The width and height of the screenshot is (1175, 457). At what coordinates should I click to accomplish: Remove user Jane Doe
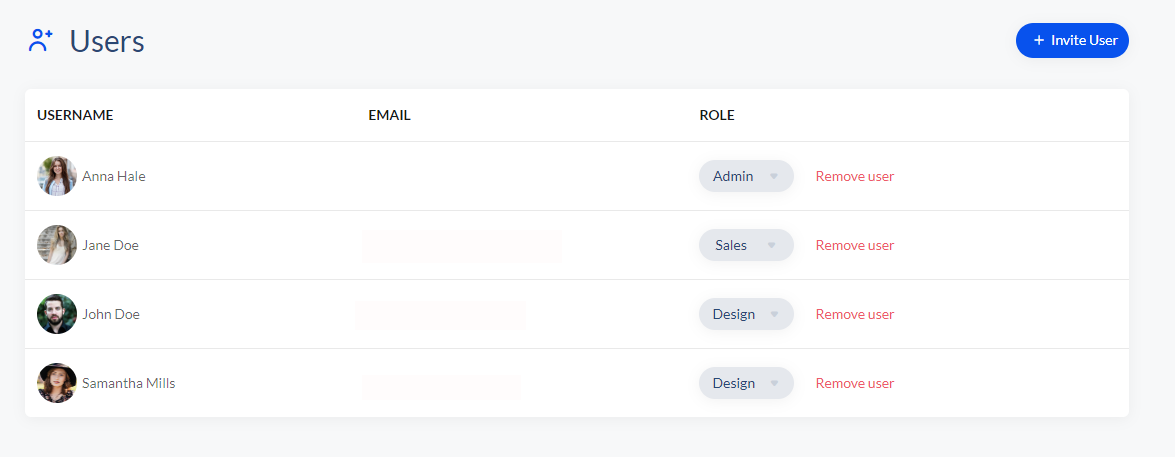coord(854,245)
